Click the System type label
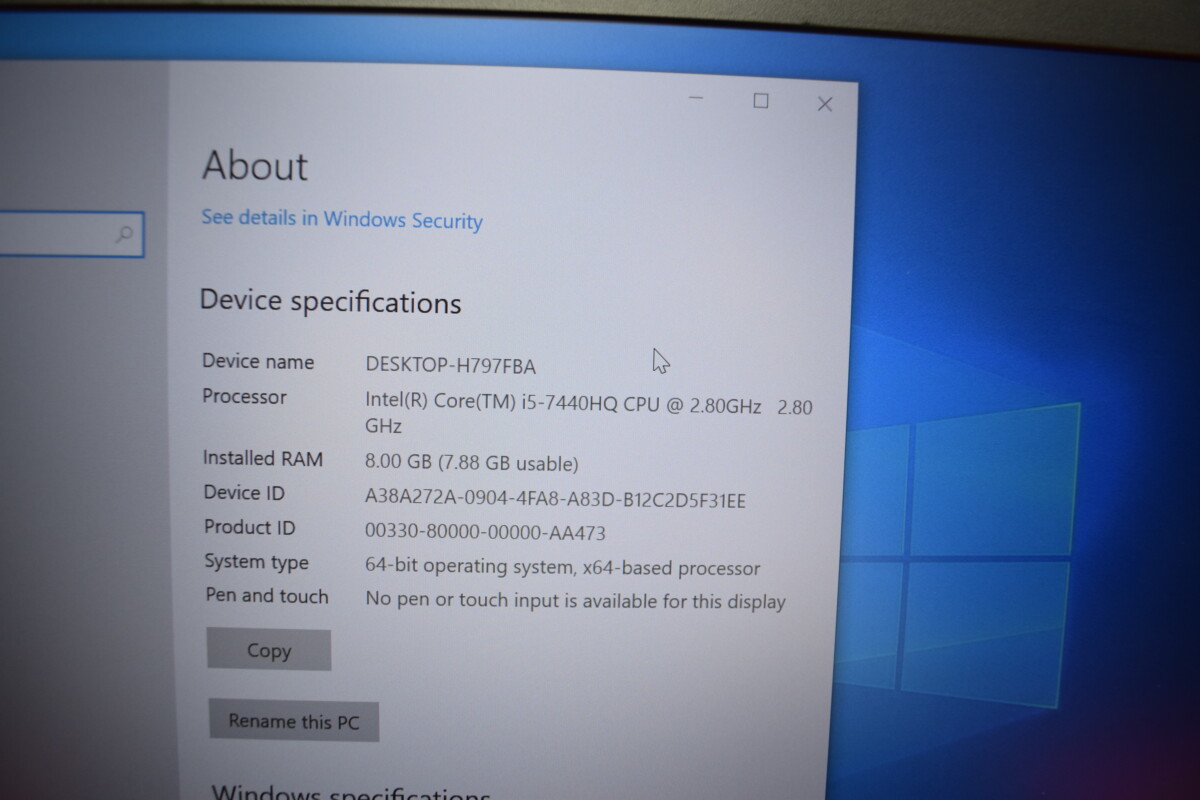This screenshot has width=1200, height=800. [x=257, y=562]
